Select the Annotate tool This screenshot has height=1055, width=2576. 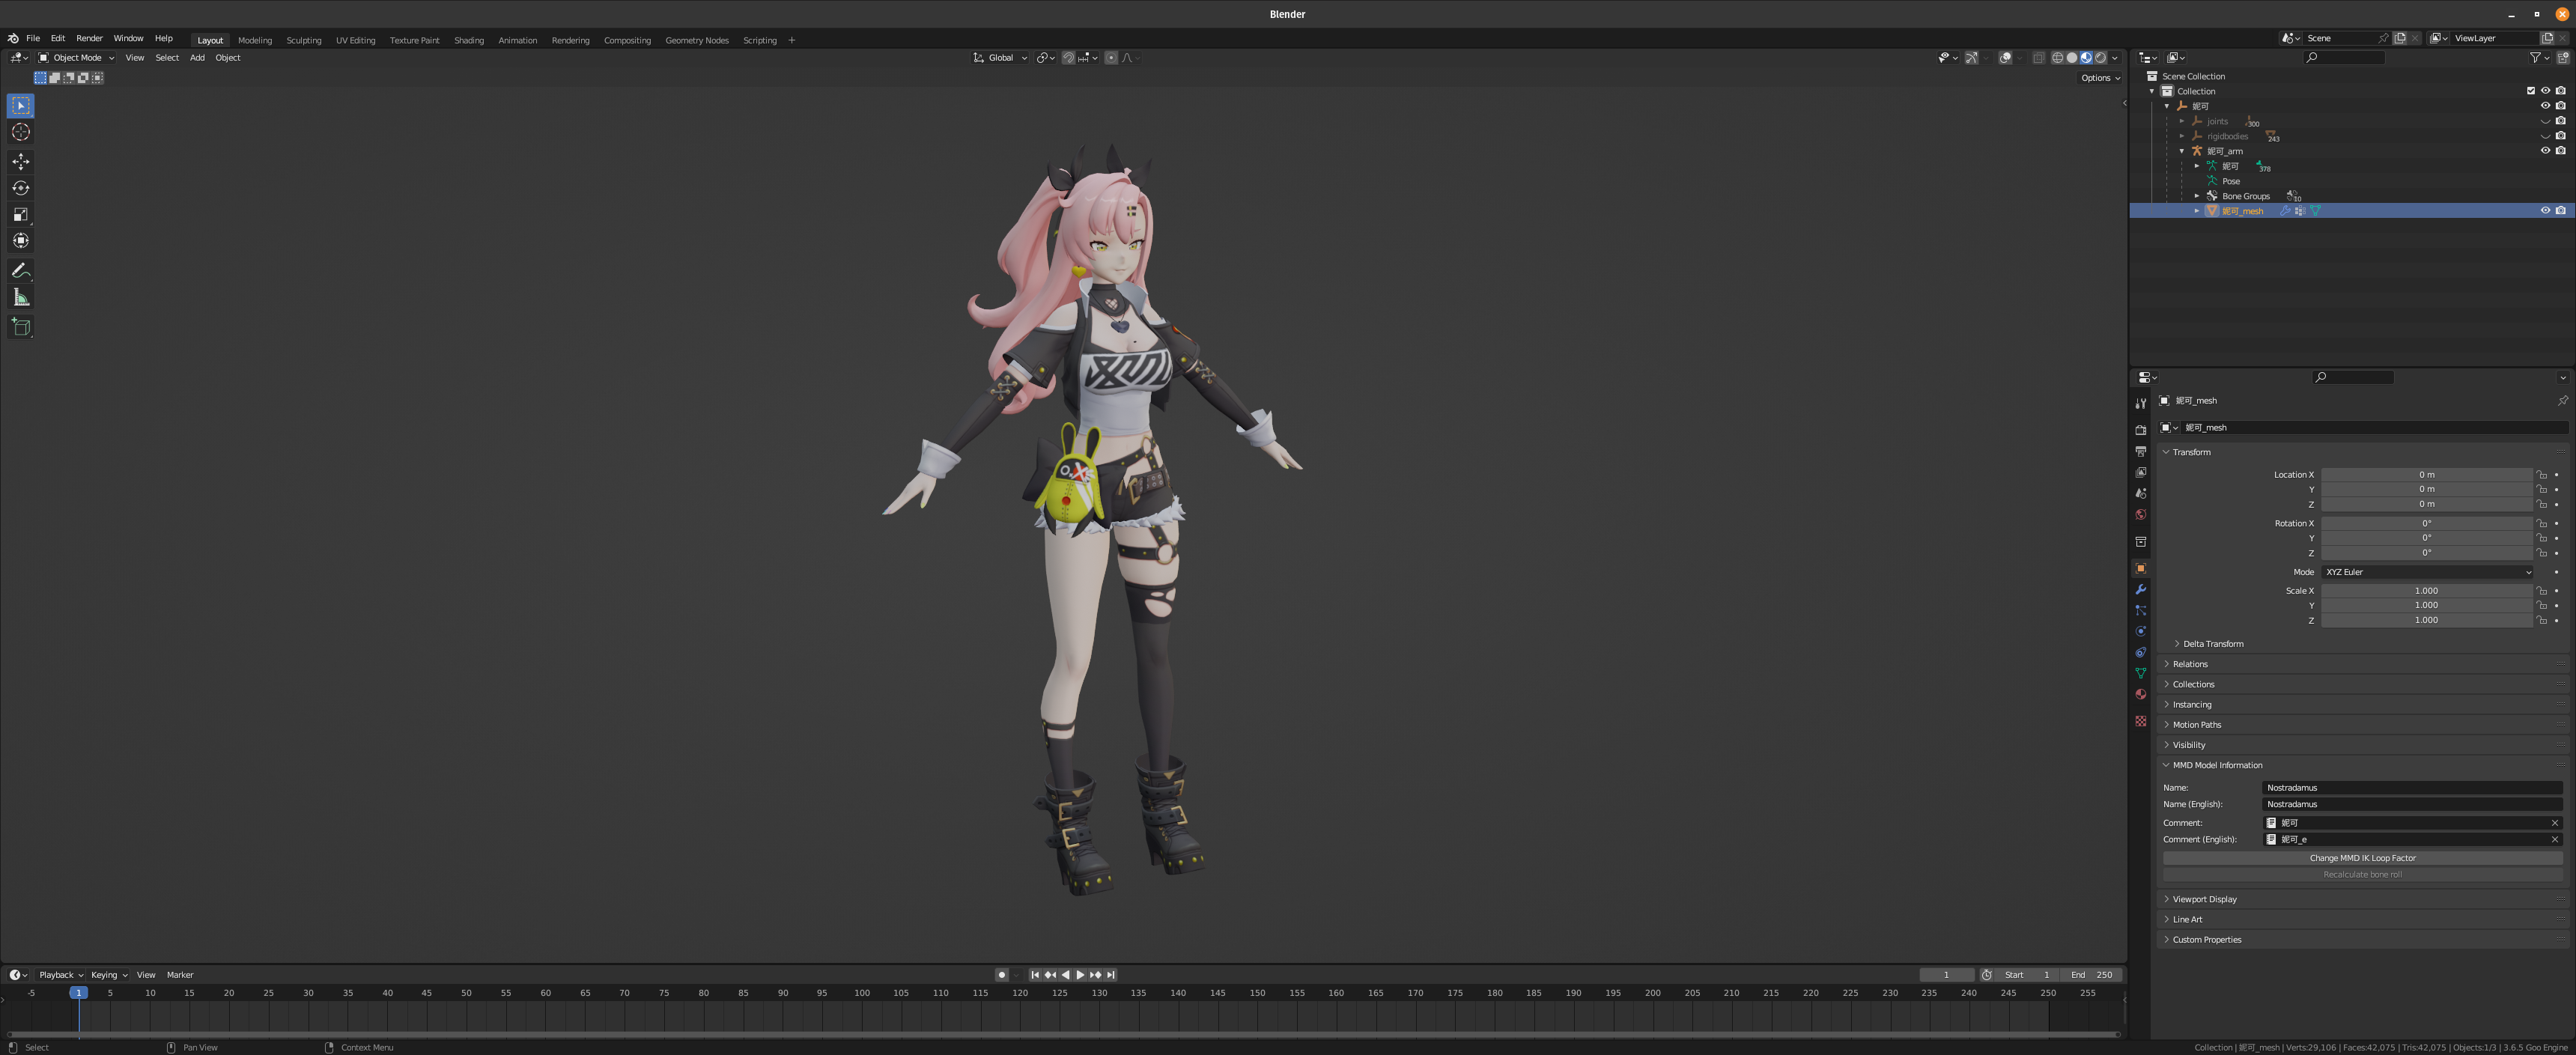tap(20, 270)
